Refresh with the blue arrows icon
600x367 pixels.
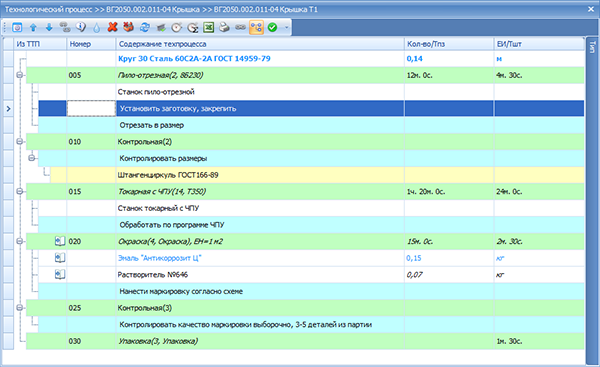point(145,27)
